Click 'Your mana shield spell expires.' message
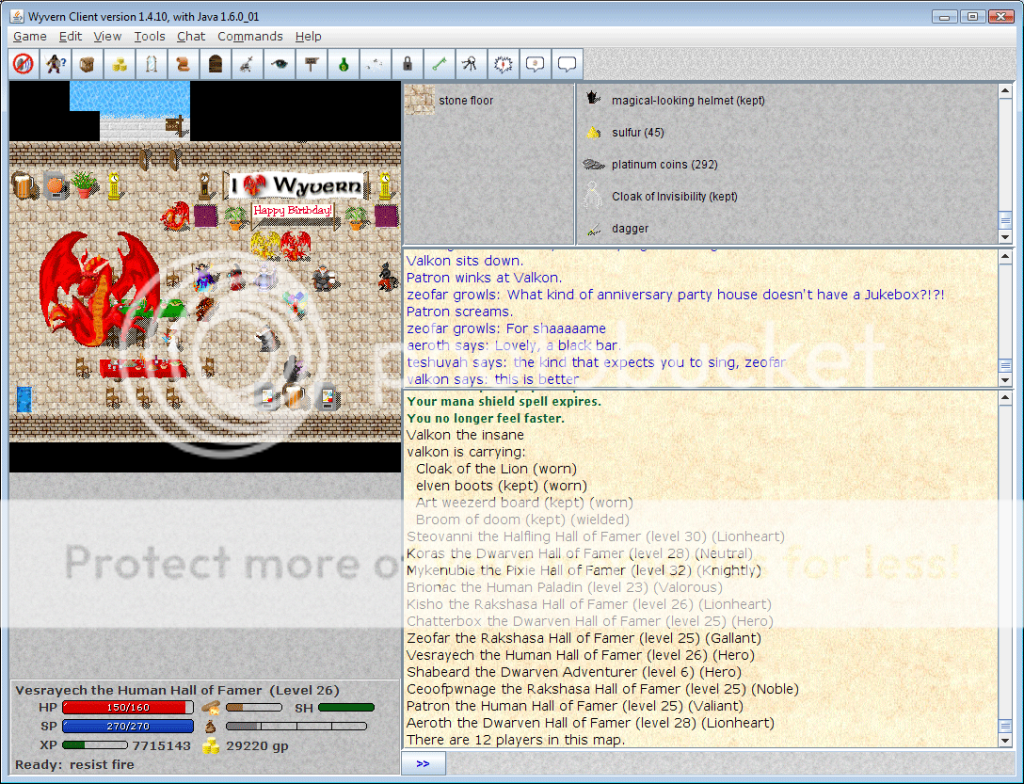The image size is (1024, 784). coord(504,401)
